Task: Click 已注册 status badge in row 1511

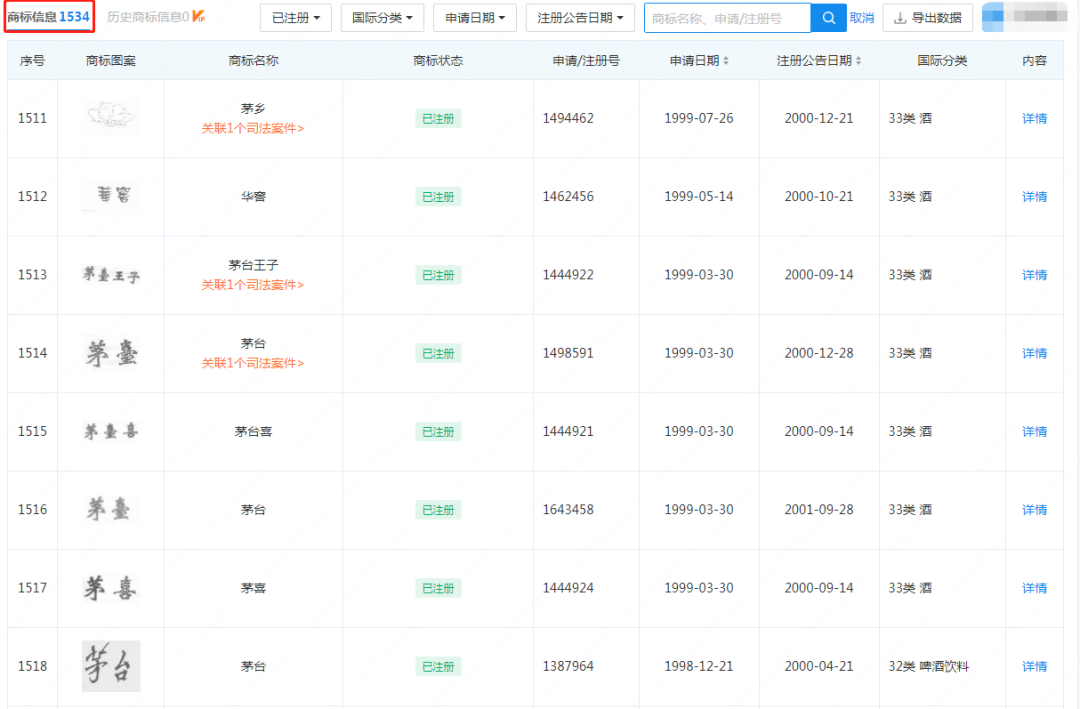Action: coord(438,119)
